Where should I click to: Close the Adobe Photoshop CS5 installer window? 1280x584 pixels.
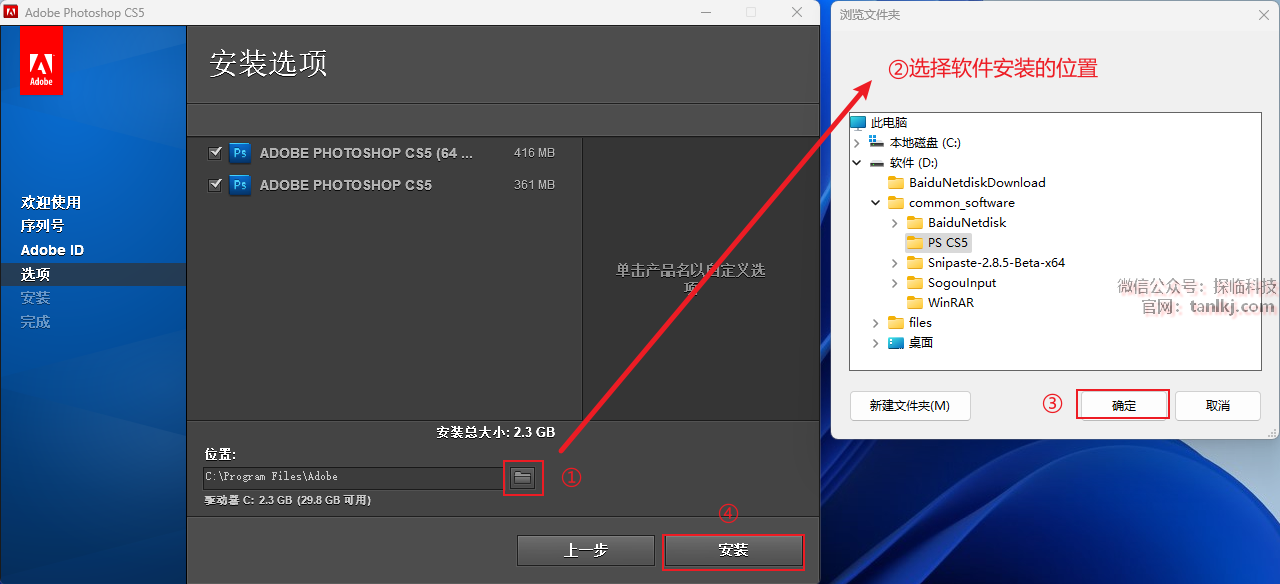pyautogui.click(x=797, y=12)
